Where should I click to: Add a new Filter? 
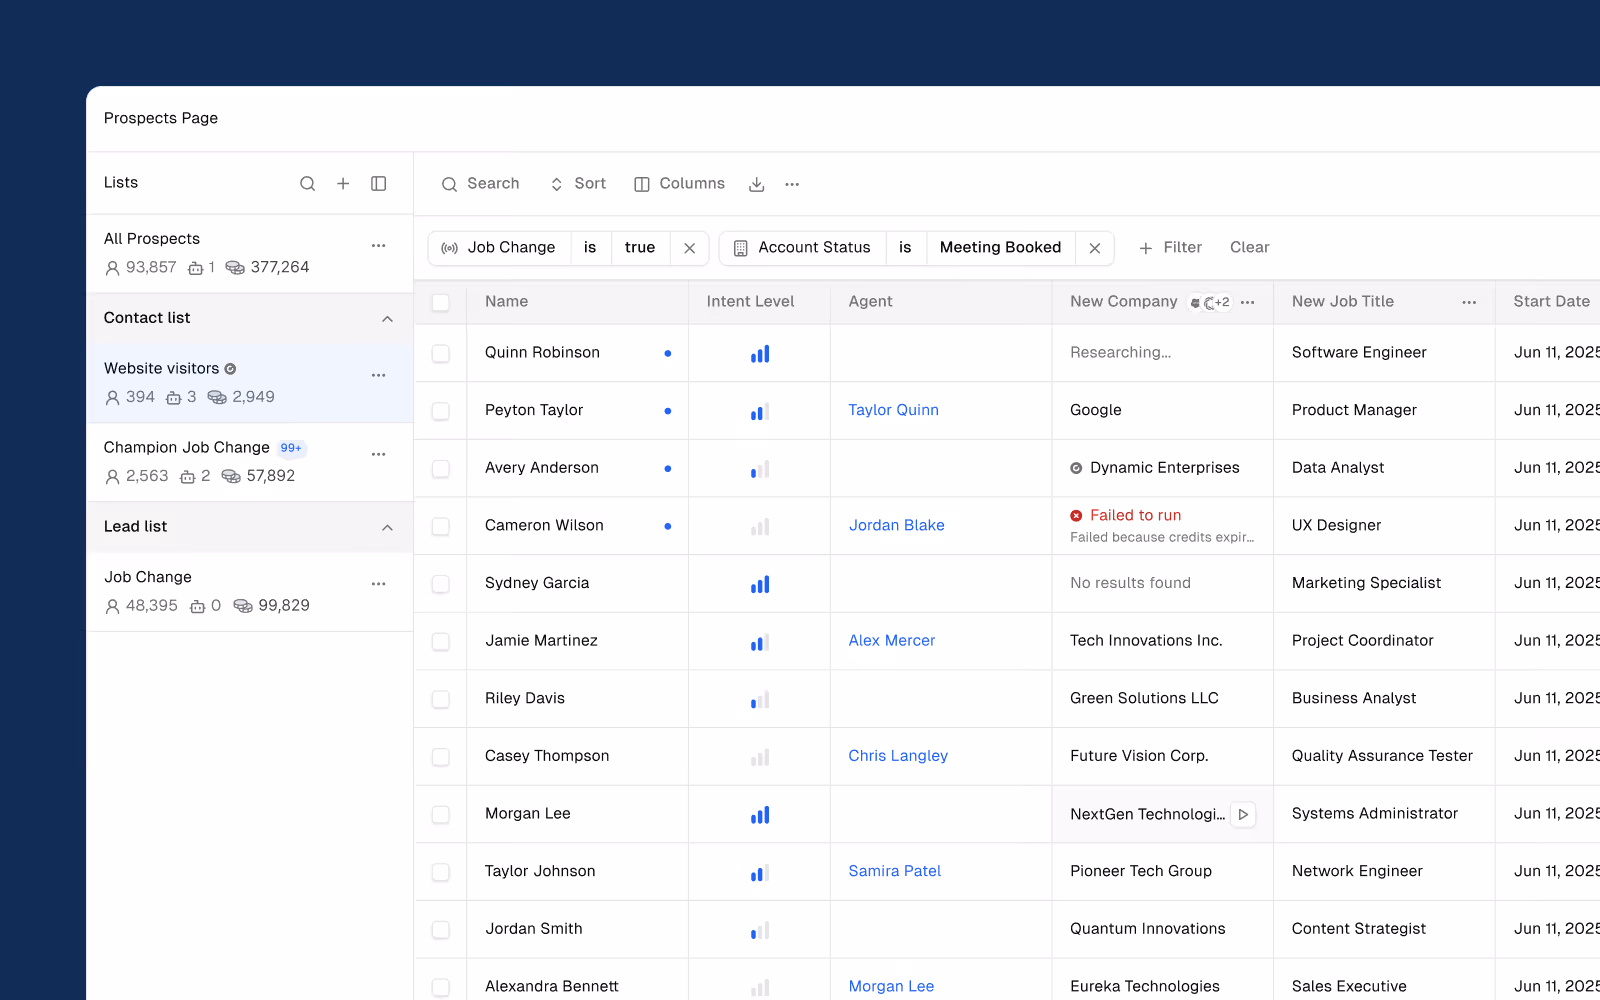point(1170,248)
